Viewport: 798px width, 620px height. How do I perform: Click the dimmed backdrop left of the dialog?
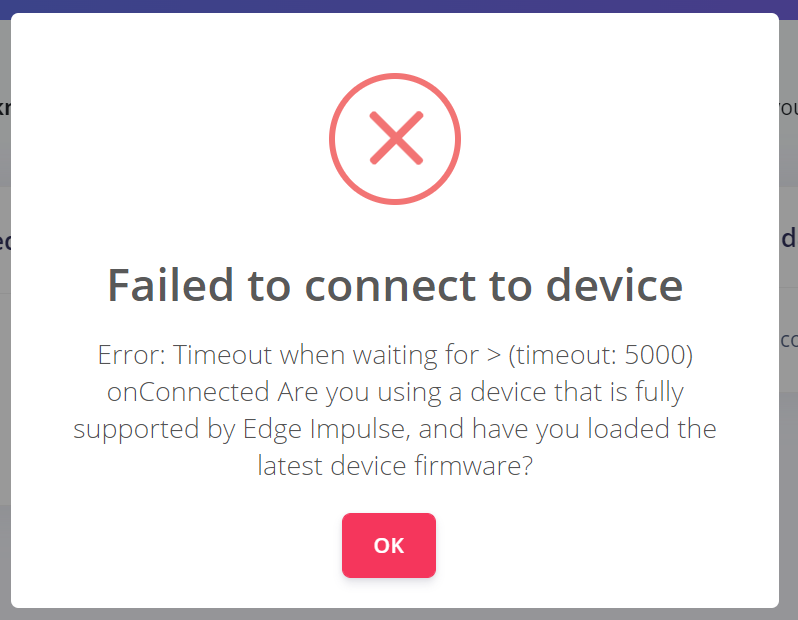pos(4,400)
